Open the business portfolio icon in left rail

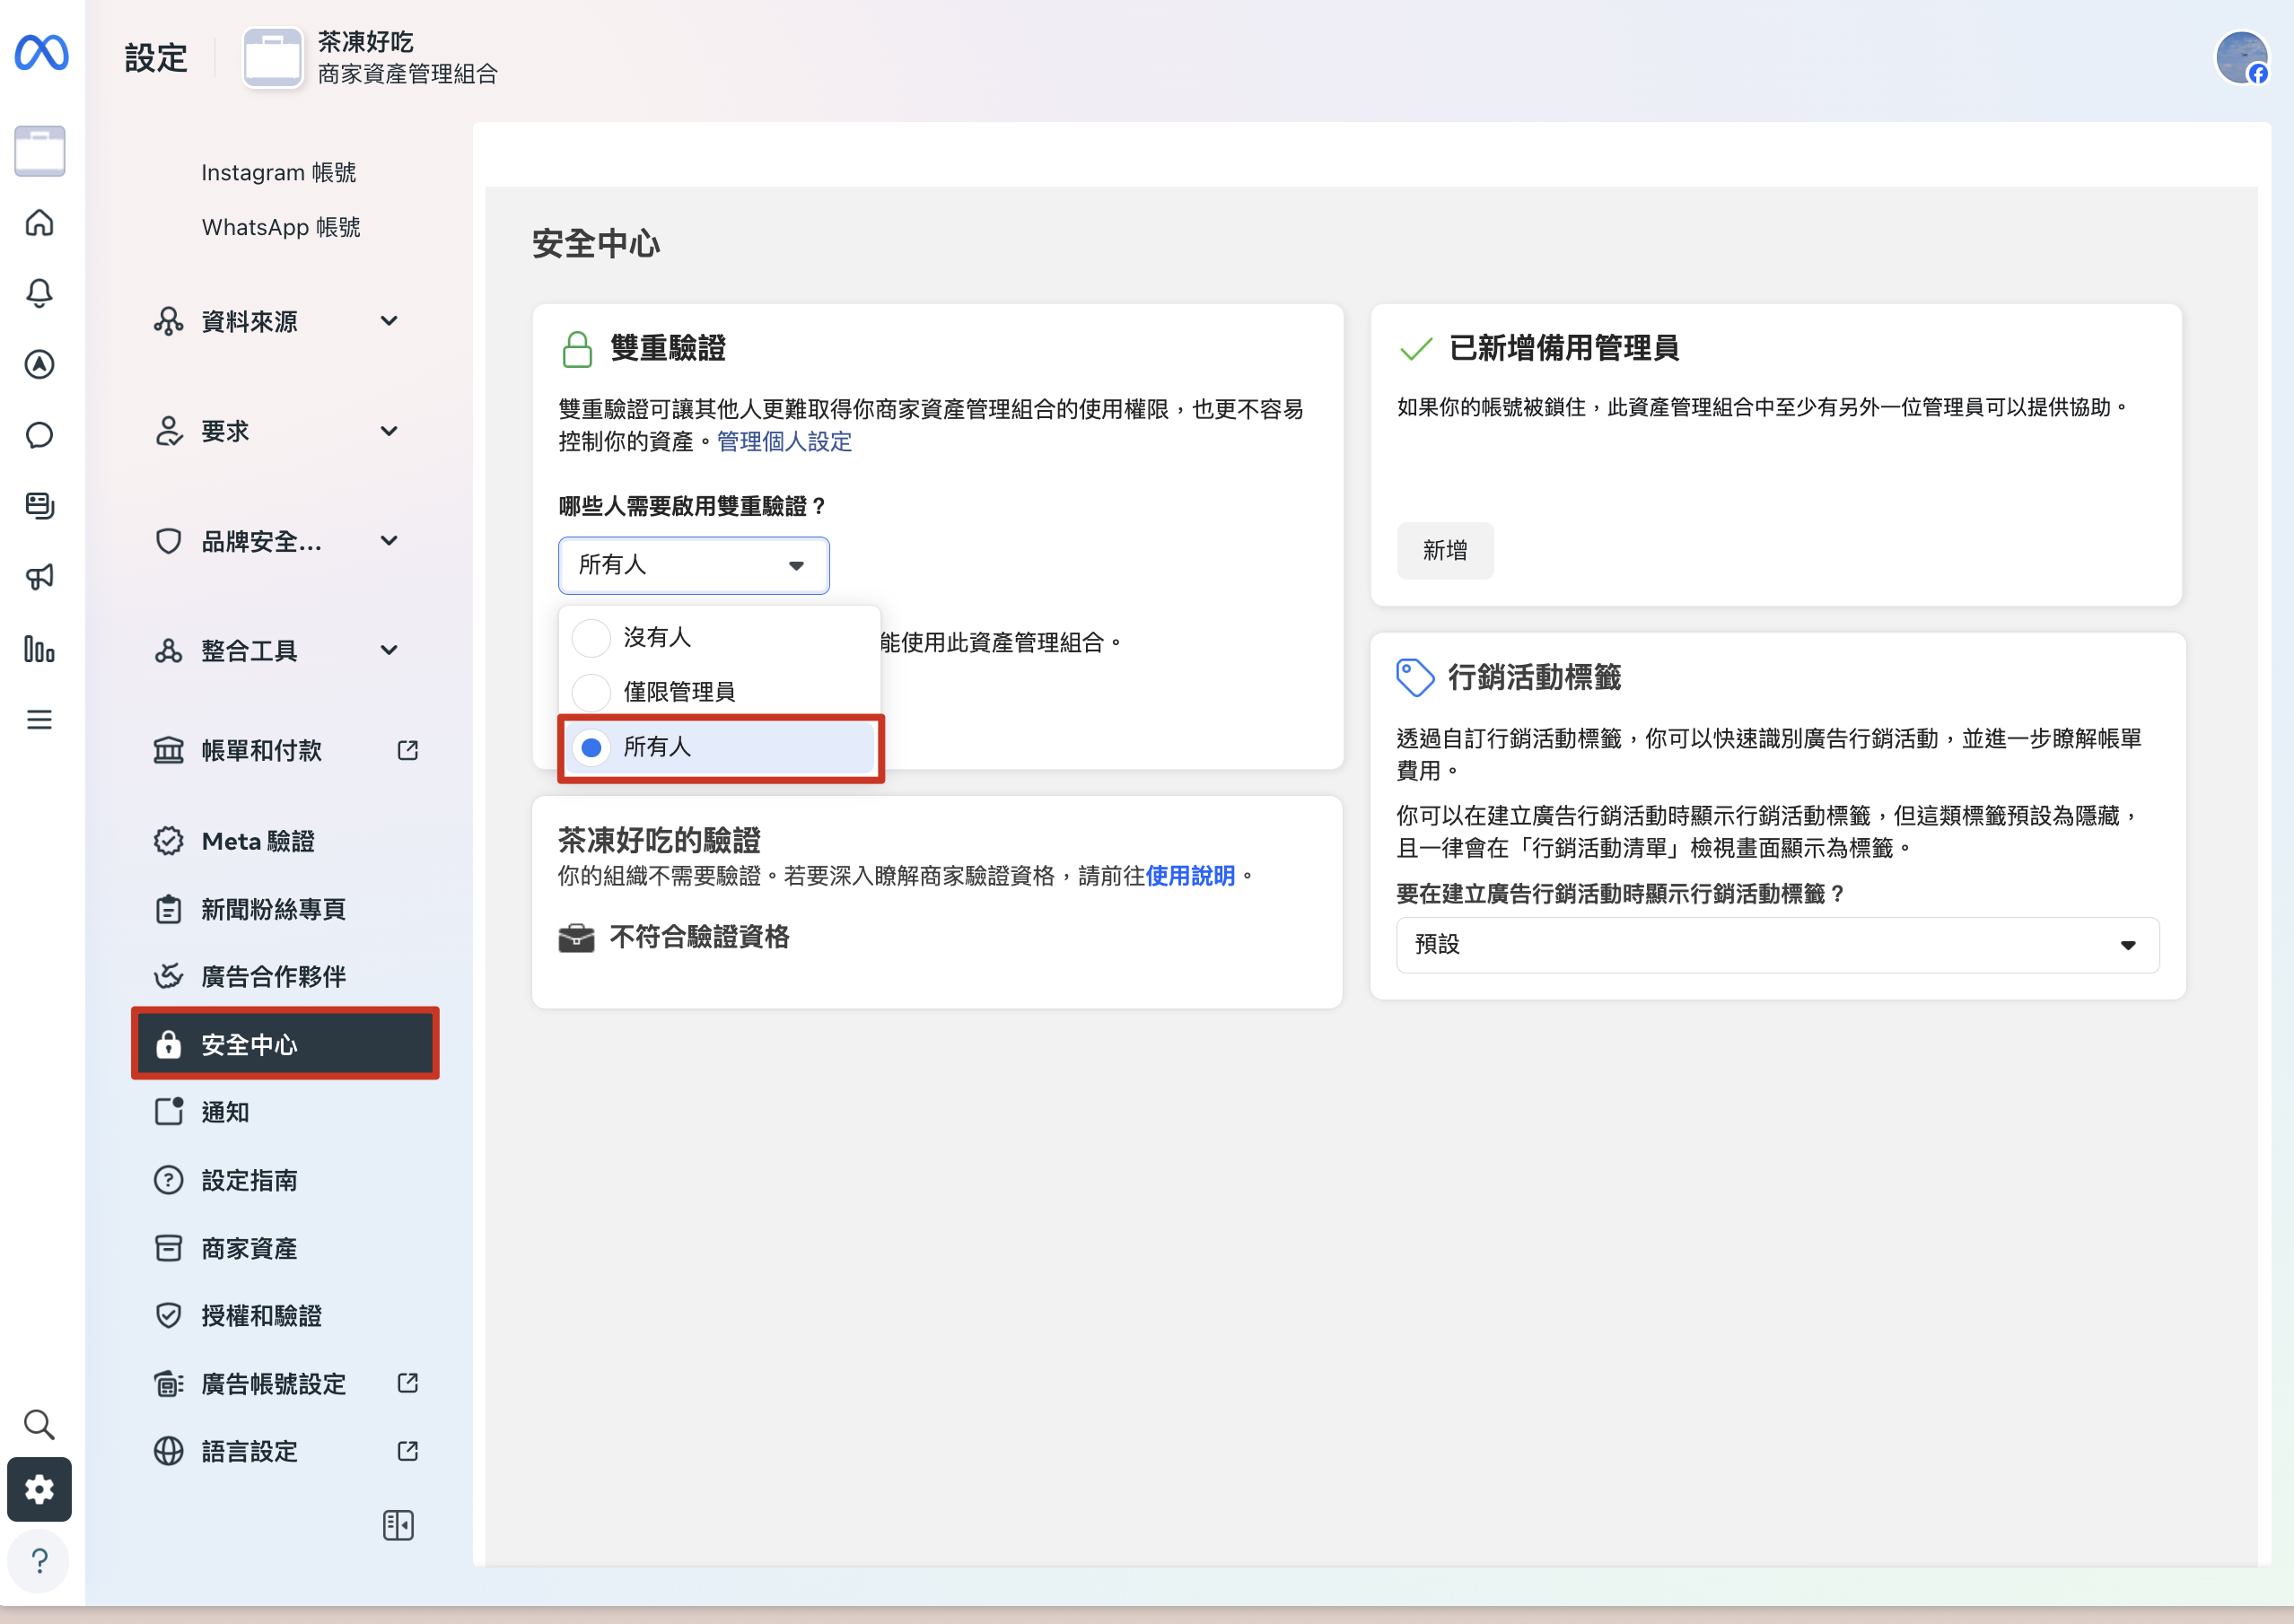pyautogui.click(x=40, y=151)
